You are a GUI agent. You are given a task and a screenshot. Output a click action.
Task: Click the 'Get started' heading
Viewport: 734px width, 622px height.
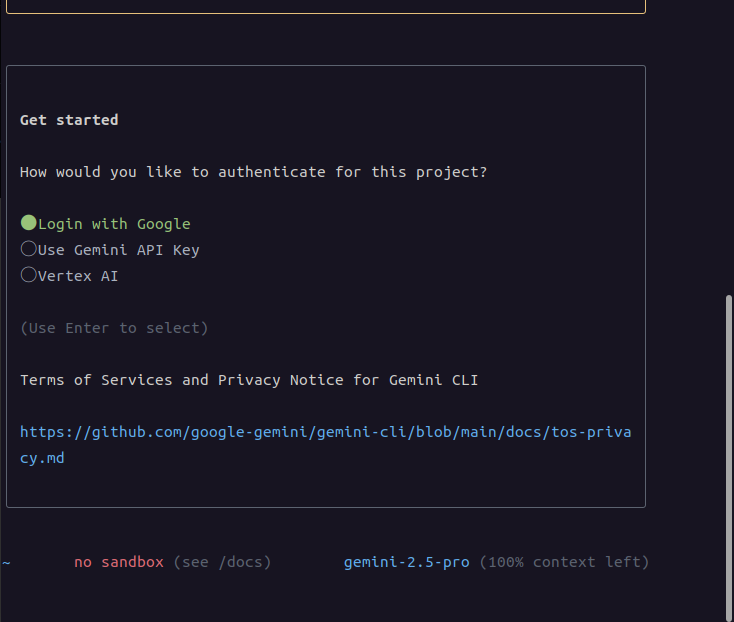69,120
